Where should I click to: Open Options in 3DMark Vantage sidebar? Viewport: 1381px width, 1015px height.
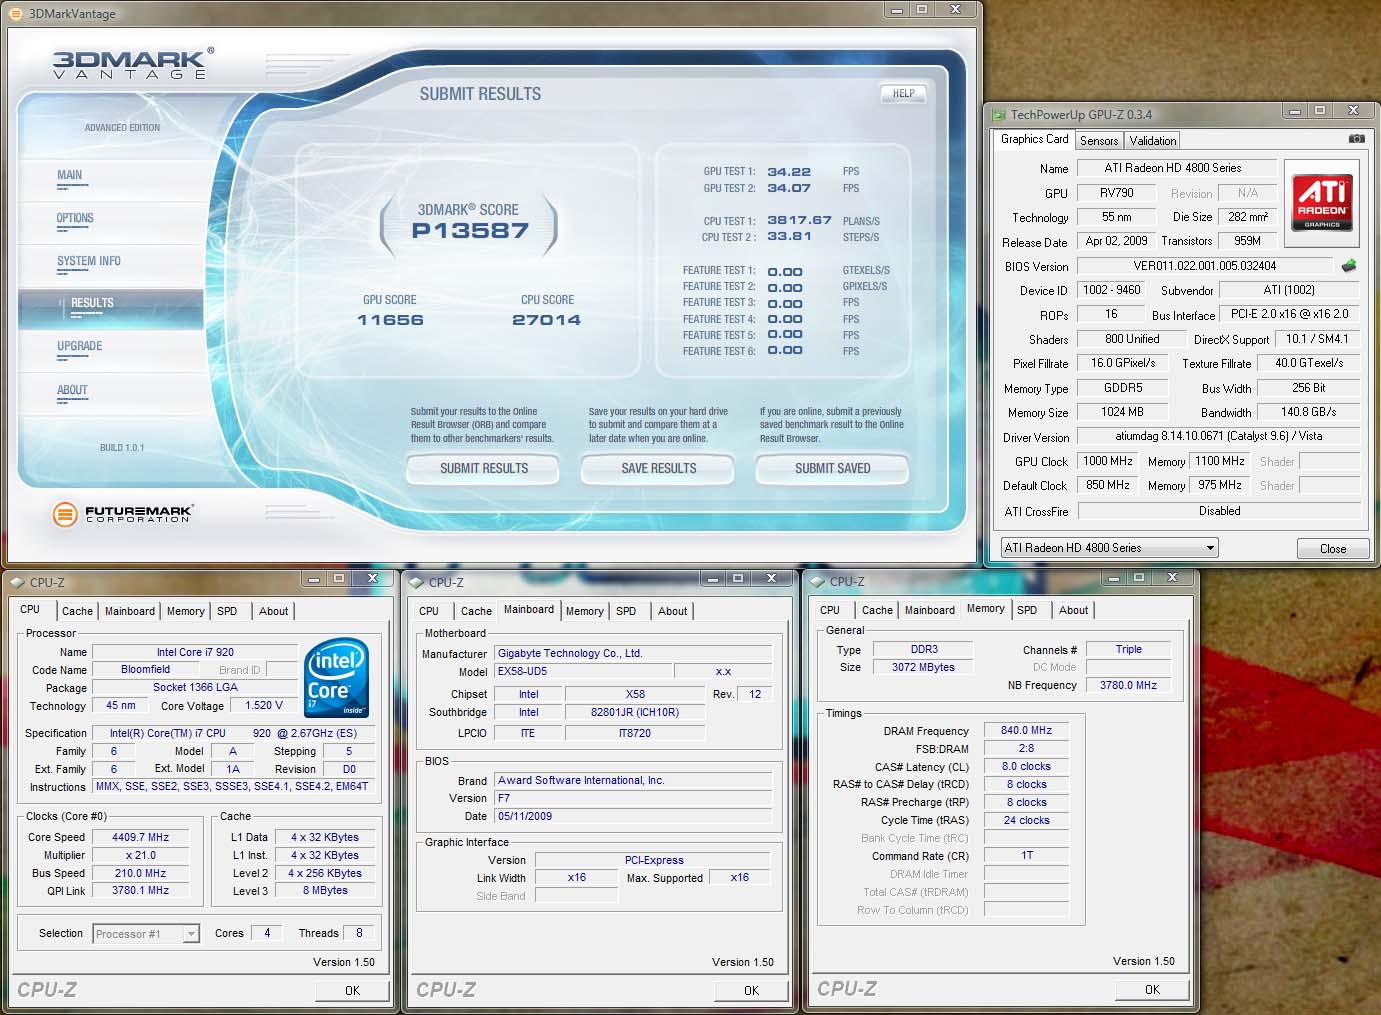point(75,218)
